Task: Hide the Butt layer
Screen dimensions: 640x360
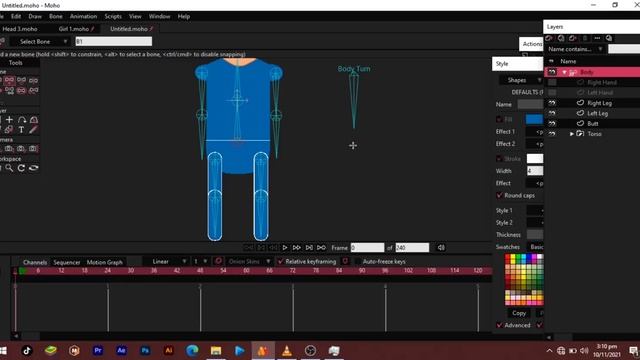Action: click(552, 123)
